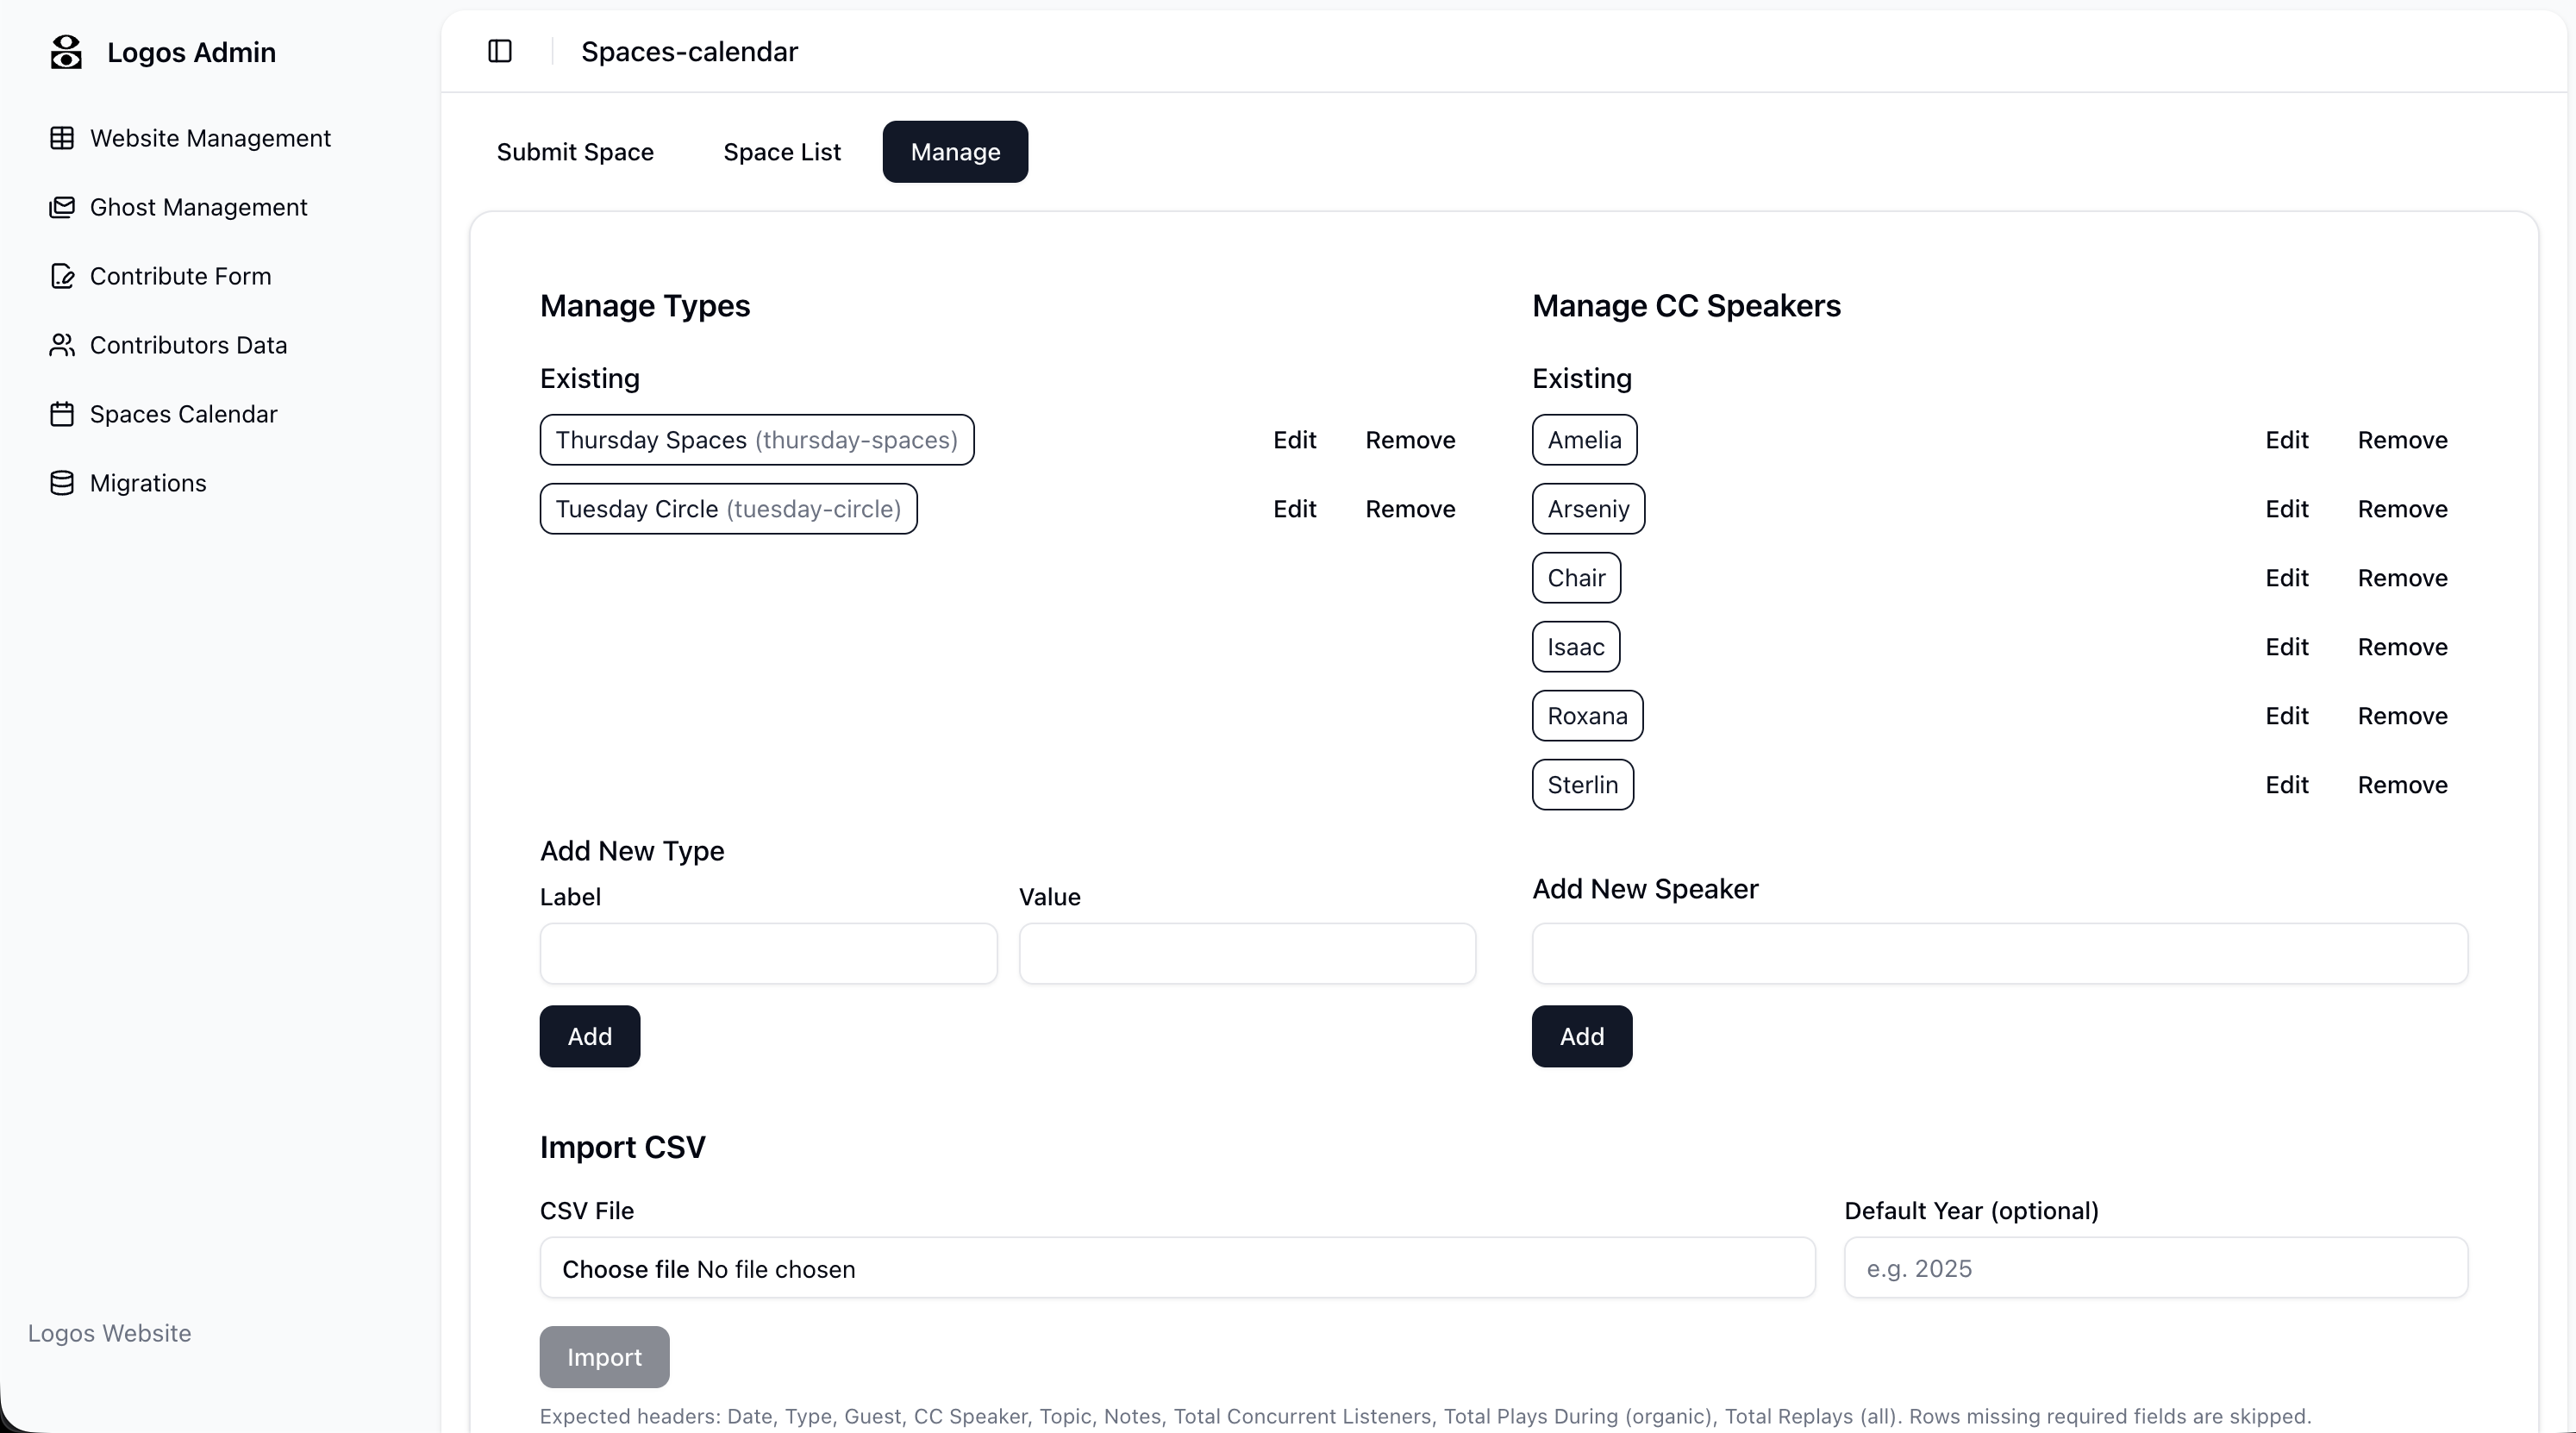
Task: Click the Contributors Data people icon
Action: tap(62, 345)
